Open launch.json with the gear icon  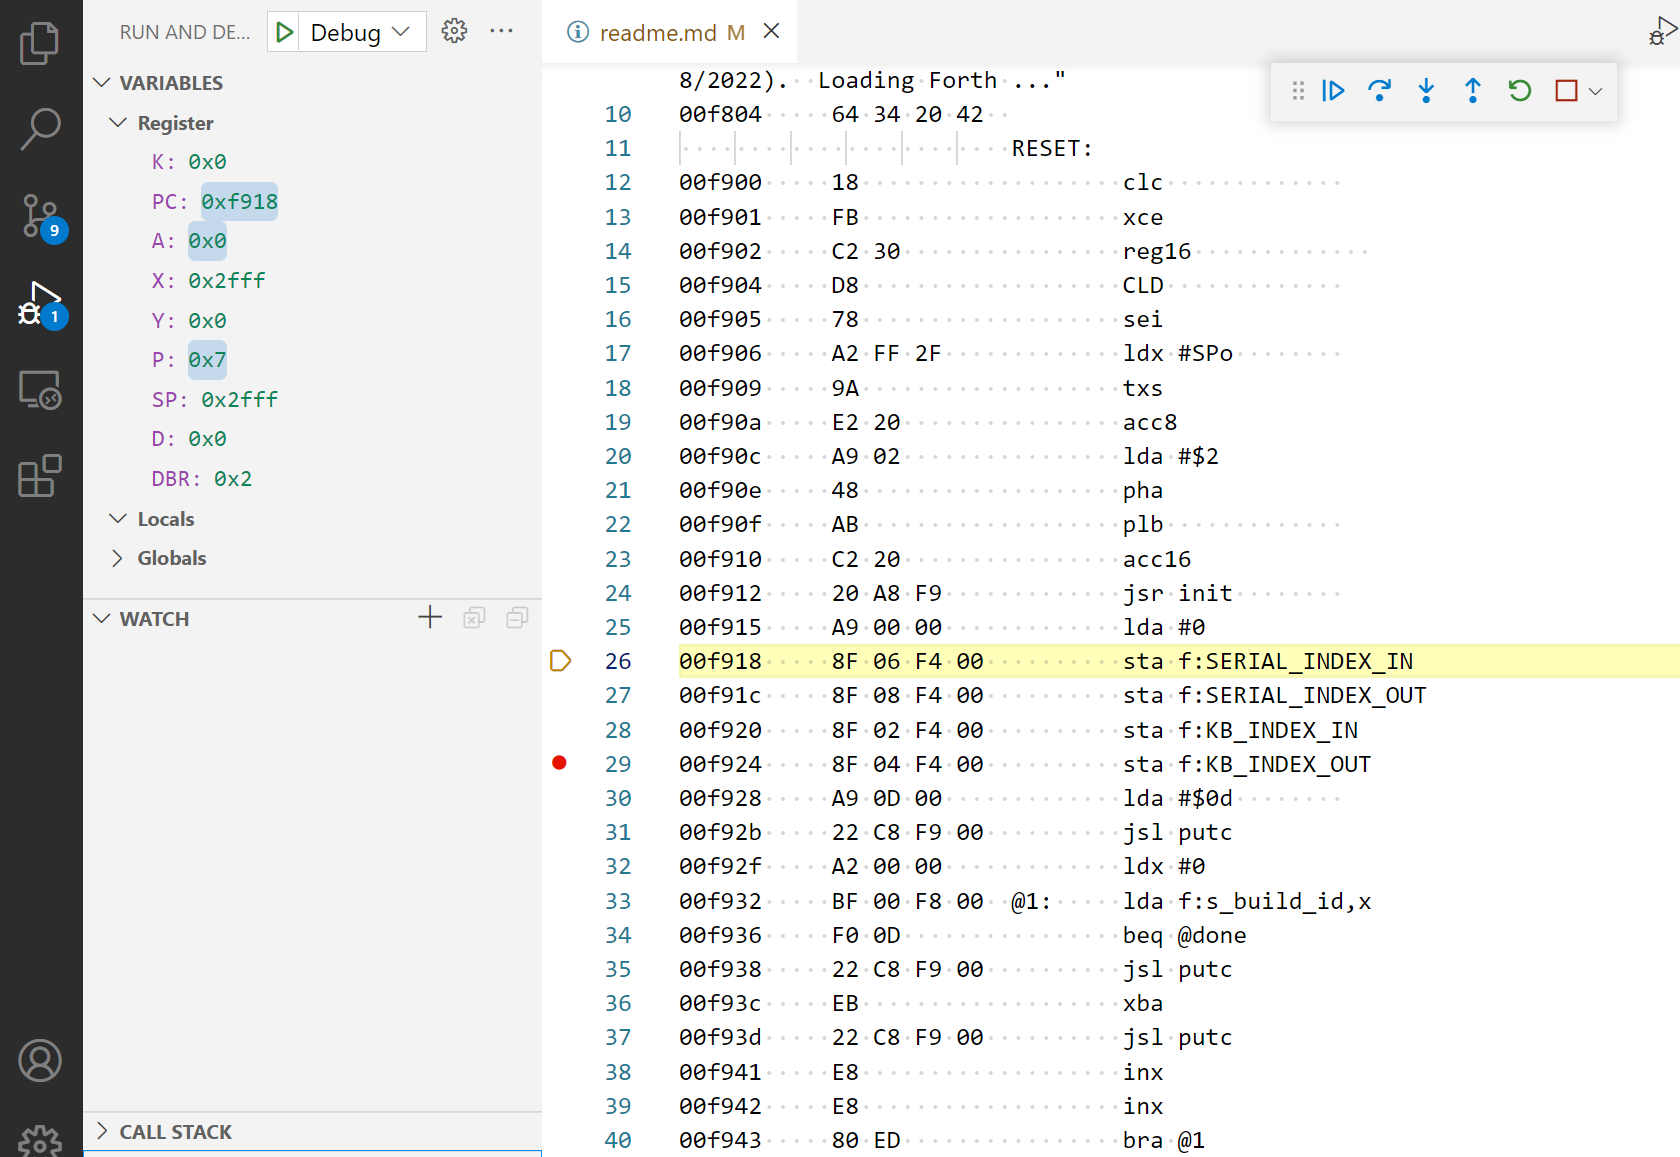pyautogui.click(x=454, y=31)
